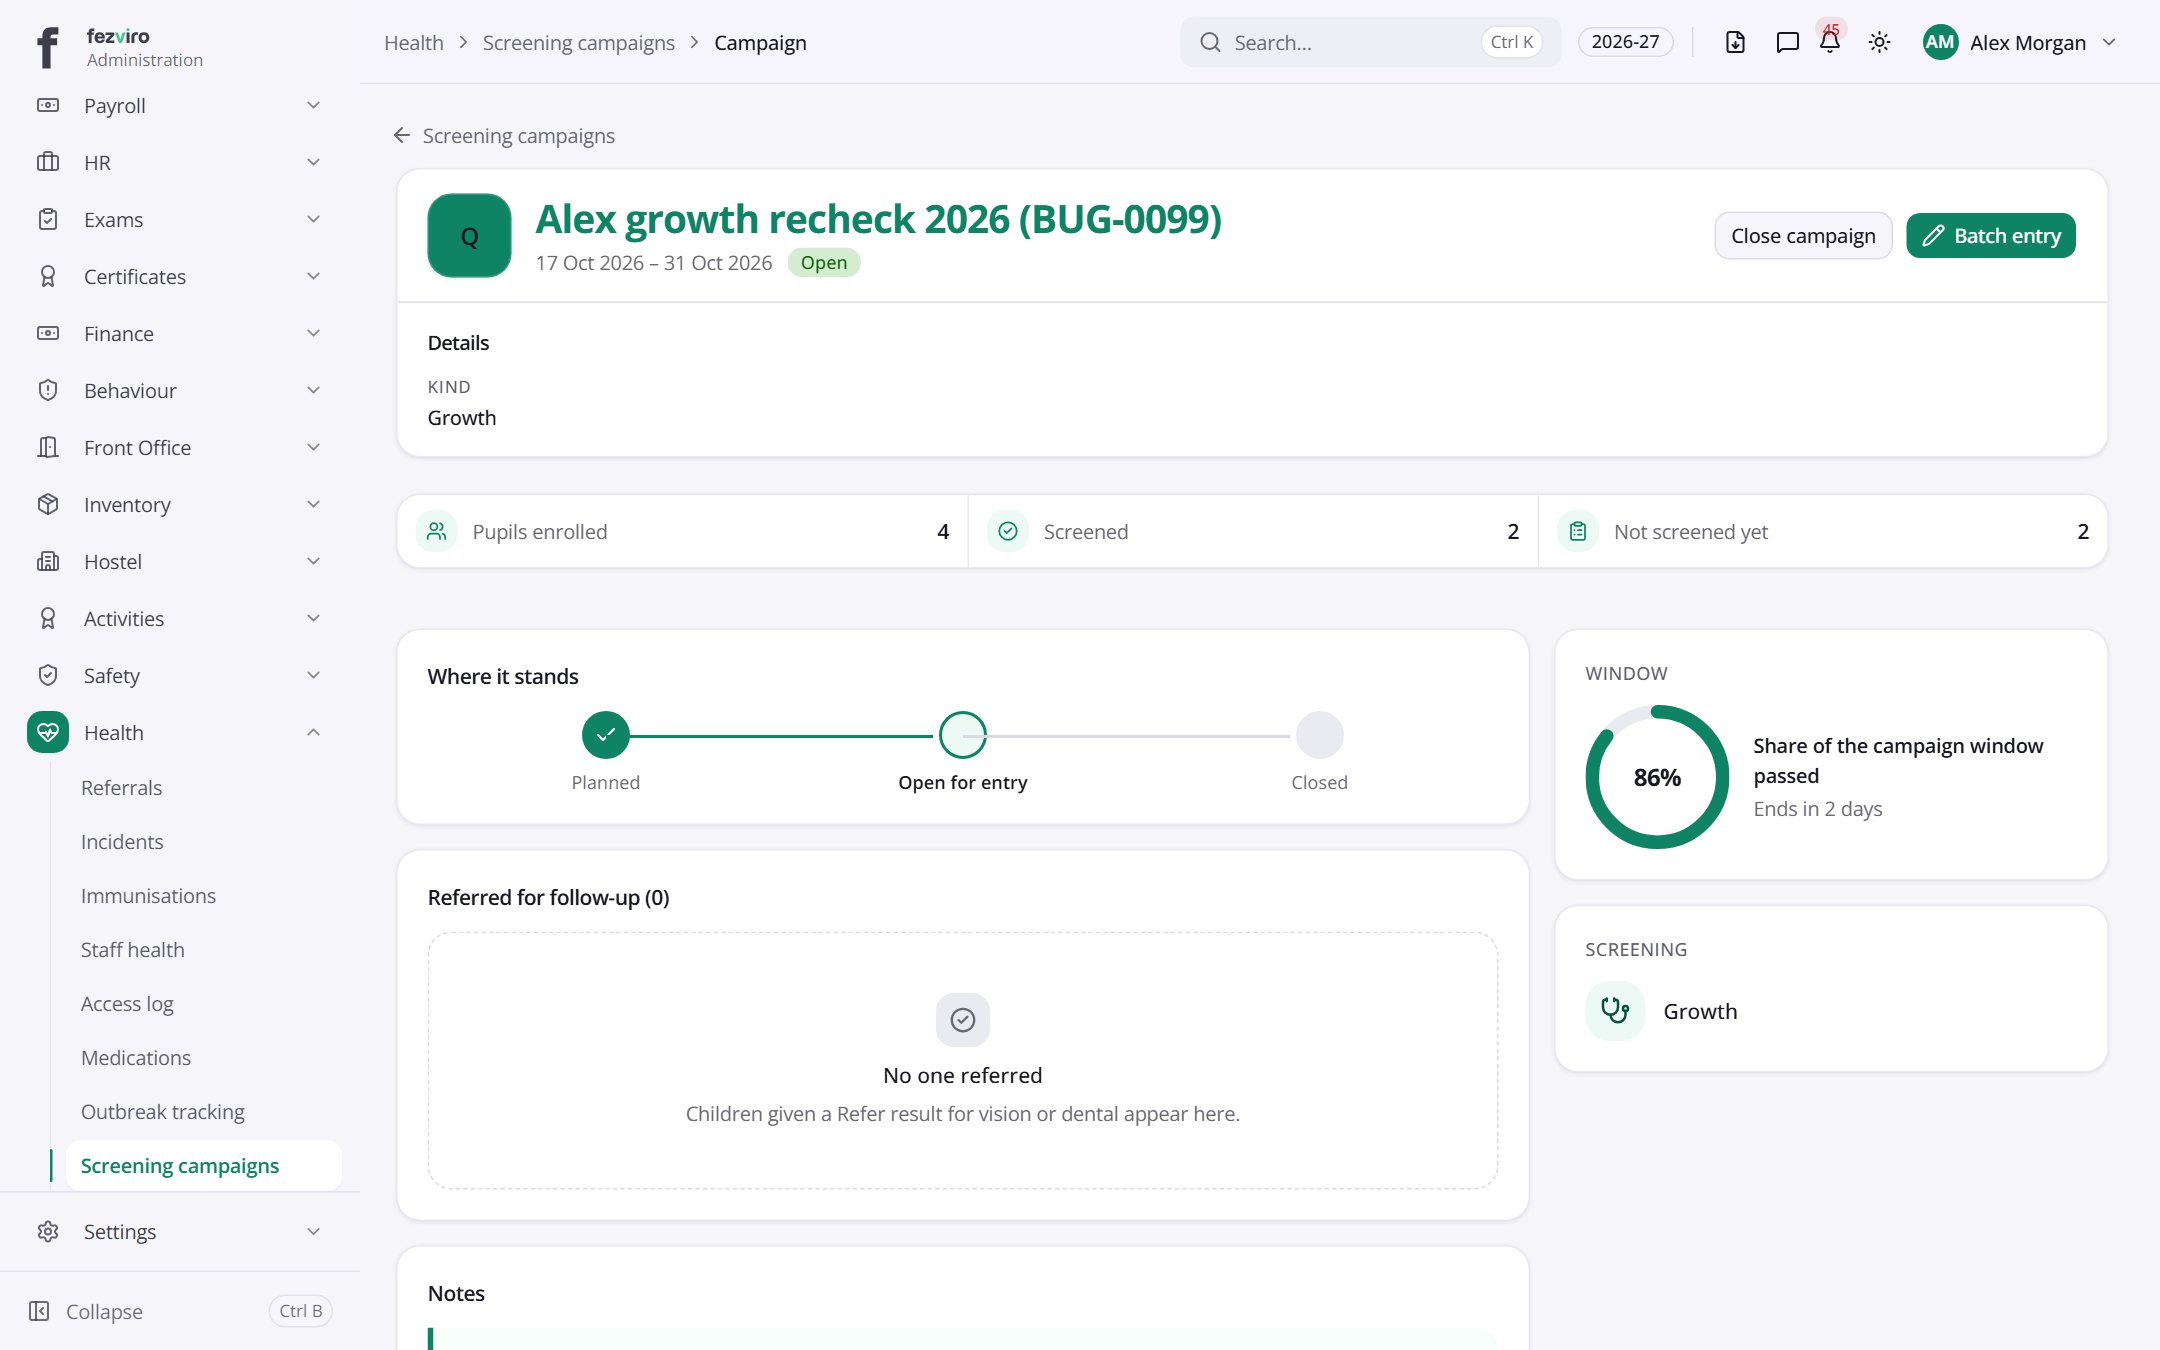Click the campaign Q badge icon
2160x1350 pixels.
pos(469,236)
